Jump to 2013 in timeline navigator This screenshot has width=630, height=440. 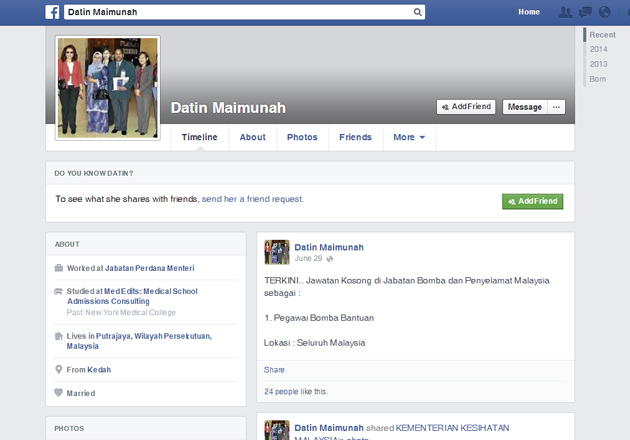pos(598,64)
